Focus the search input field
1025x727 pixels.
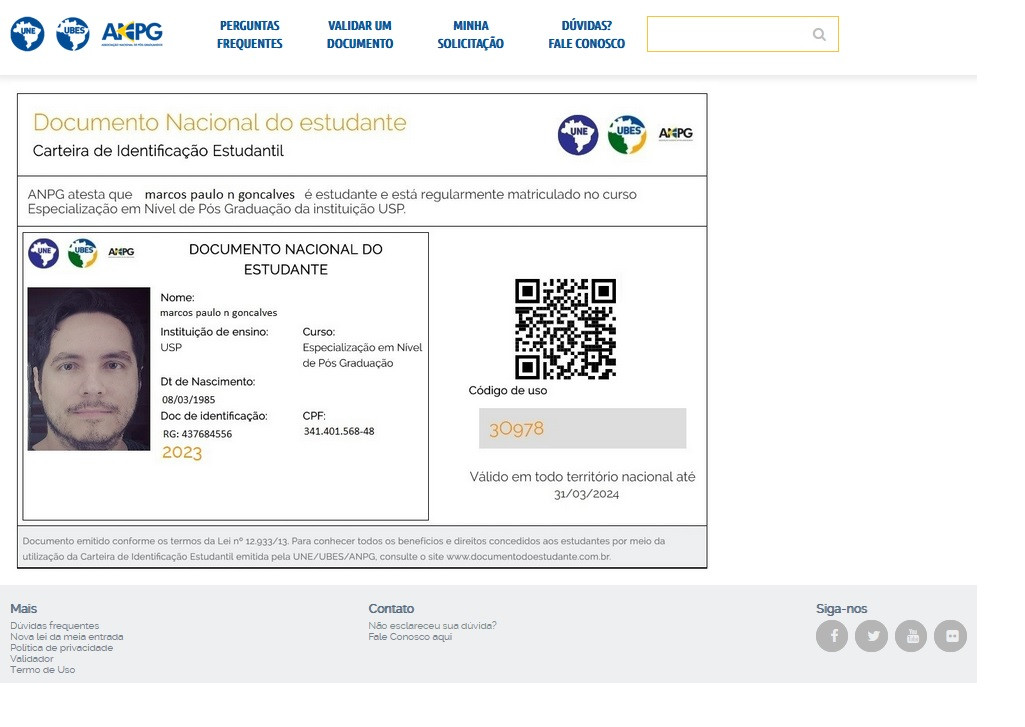coord(743,34)
